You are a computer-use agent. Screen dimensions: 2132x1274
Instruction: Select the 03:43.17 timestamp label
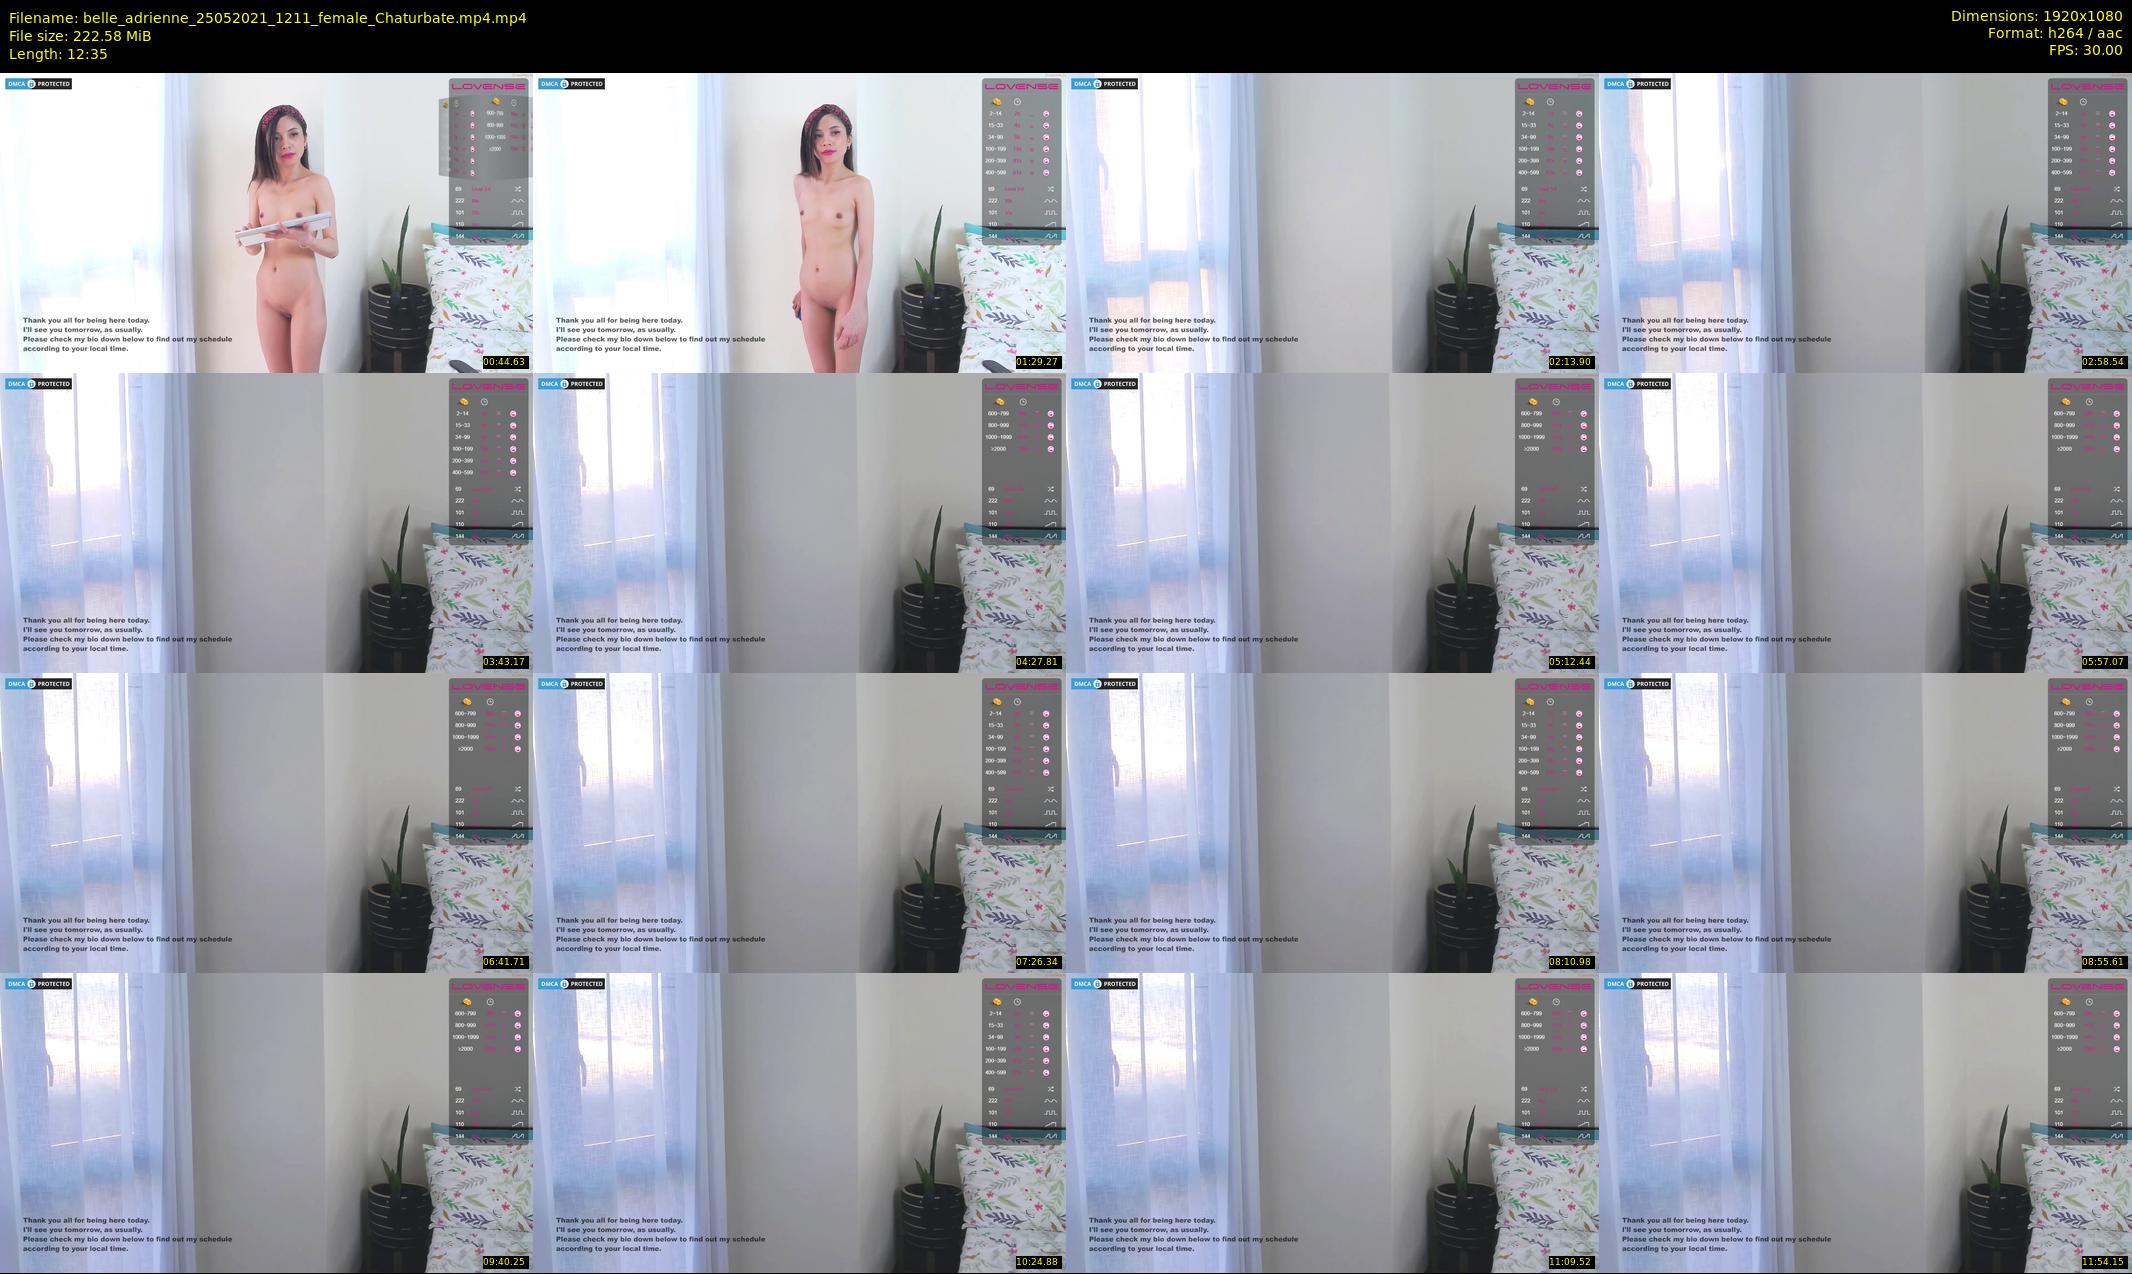coord(504,662)
